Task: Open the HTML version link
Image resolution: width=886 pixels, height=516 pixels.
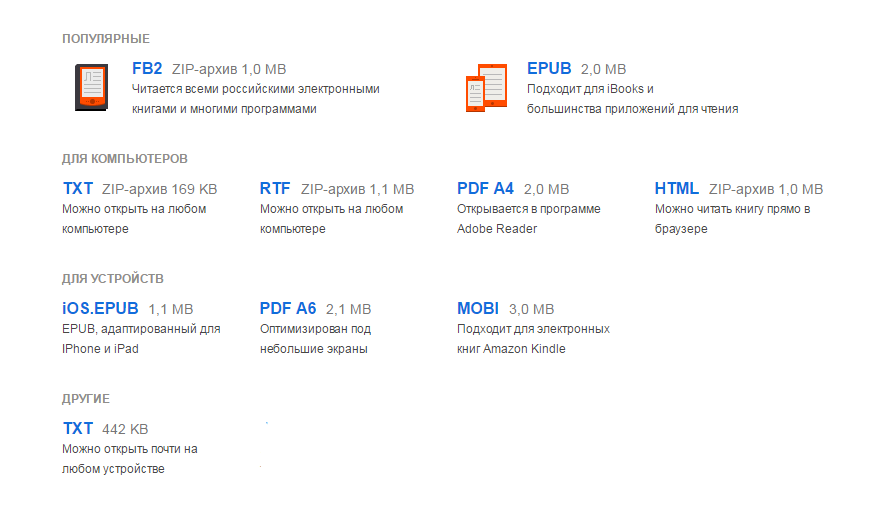Action: pyautogui.click(x=677, y=188)
